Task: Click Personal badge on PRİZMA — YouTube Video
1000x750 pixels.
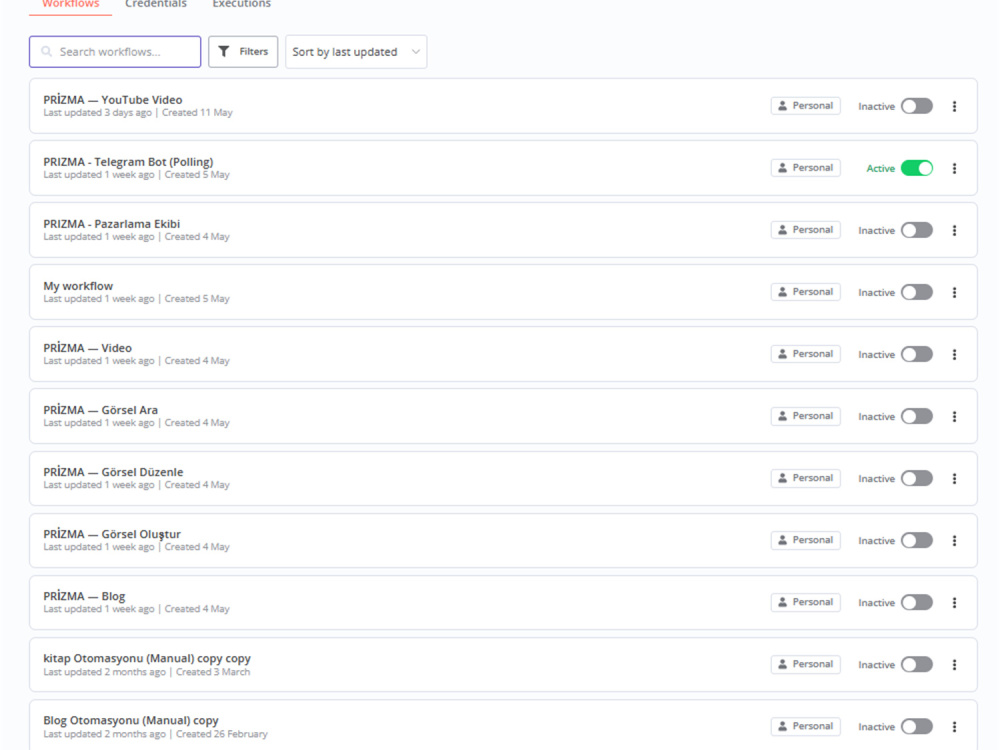Action: click(x=805, y=106)
